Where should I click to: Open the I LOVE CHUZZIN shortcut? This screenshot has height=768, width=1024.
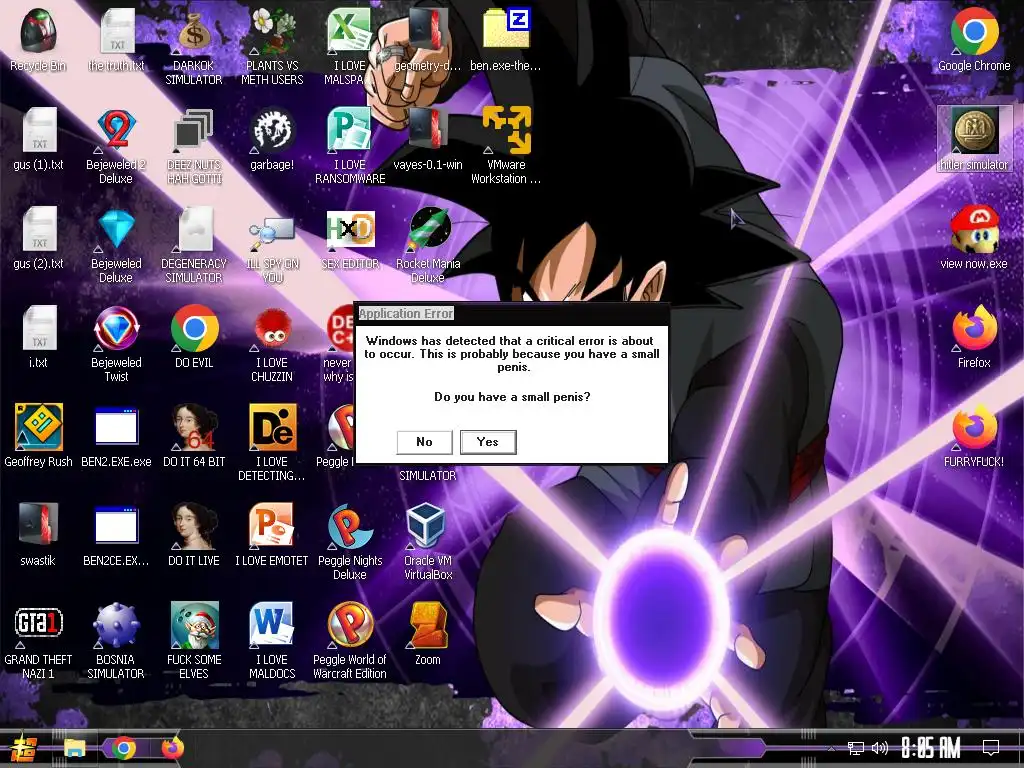[272, 344]
